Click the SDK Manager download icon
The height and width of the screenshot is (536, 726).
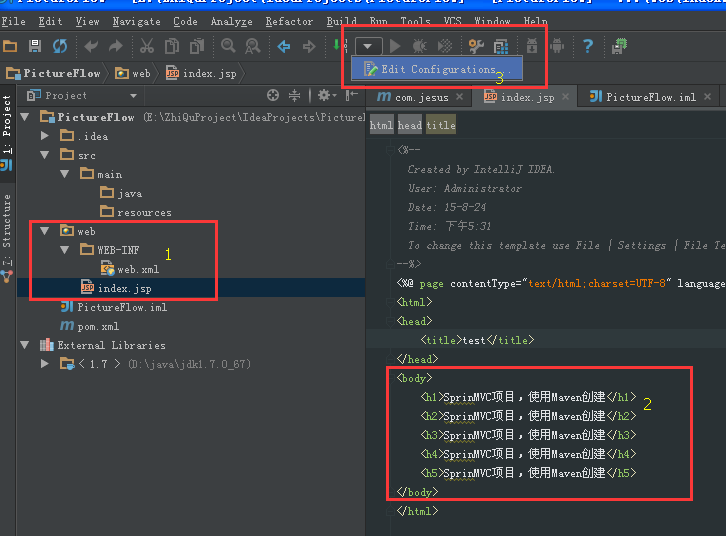click(x=532, y=46)
